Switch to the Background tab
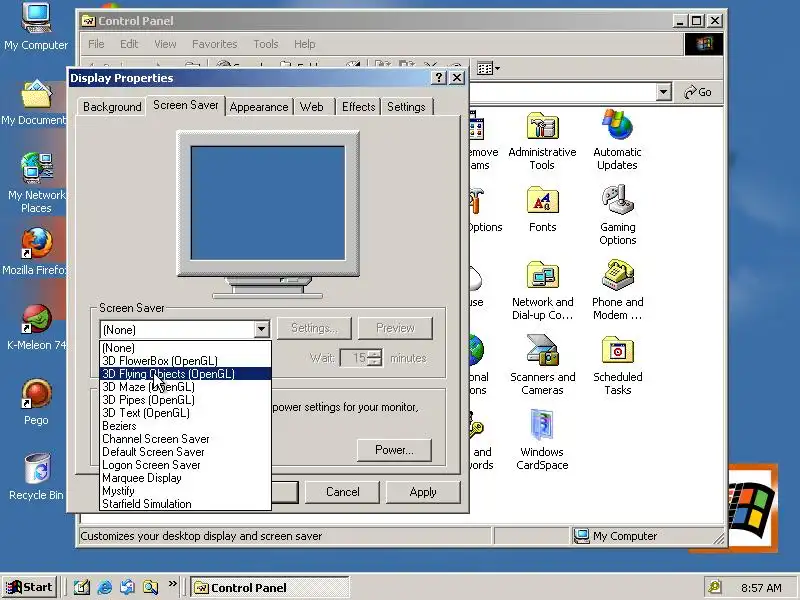 pos(112,107)
